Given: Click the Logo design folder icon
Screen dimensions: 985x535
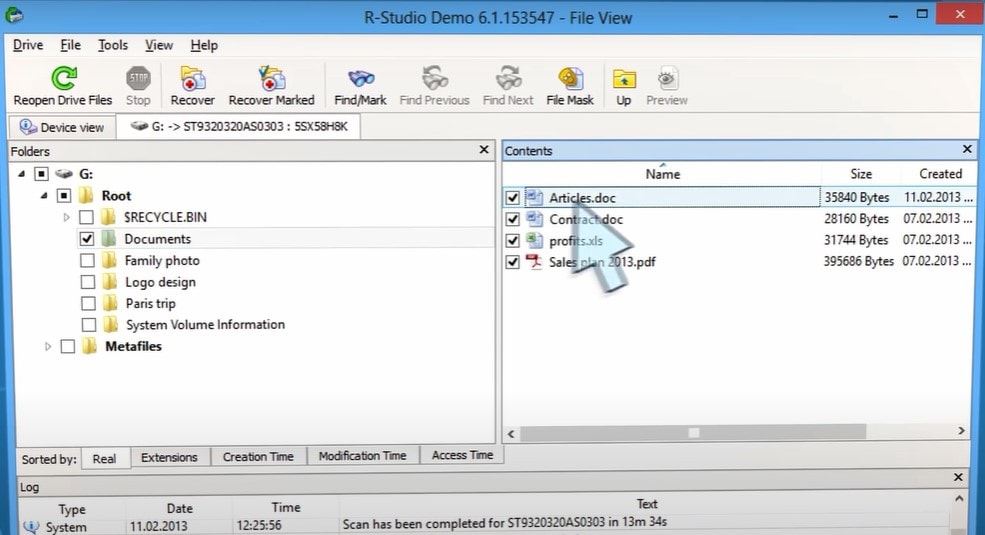Looking at the screenshot, I should click(110, 281).
